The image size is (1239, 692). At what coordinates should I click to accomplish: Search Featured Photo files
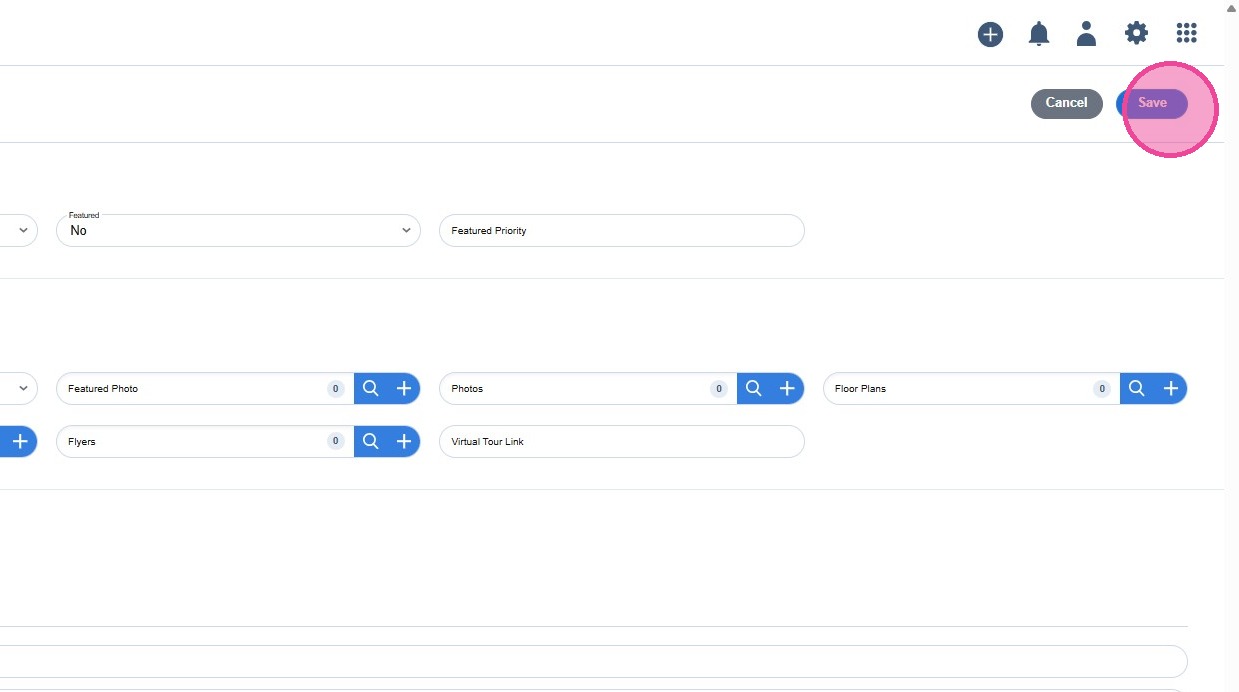coord(371,389)
